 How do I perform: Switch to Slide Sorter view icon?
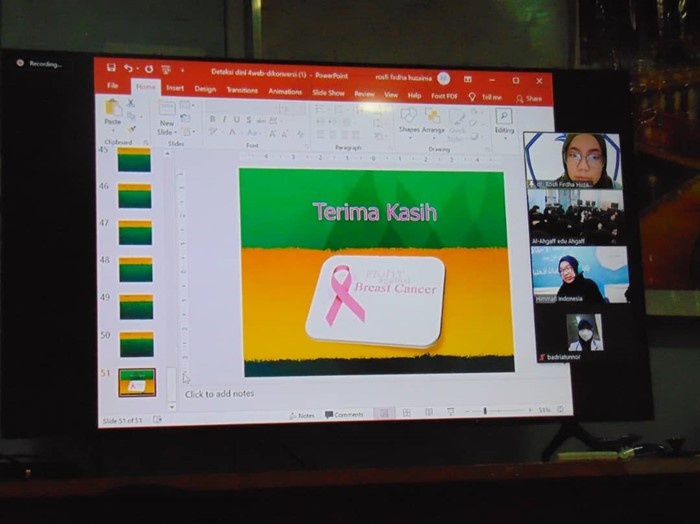coord(407,412)
